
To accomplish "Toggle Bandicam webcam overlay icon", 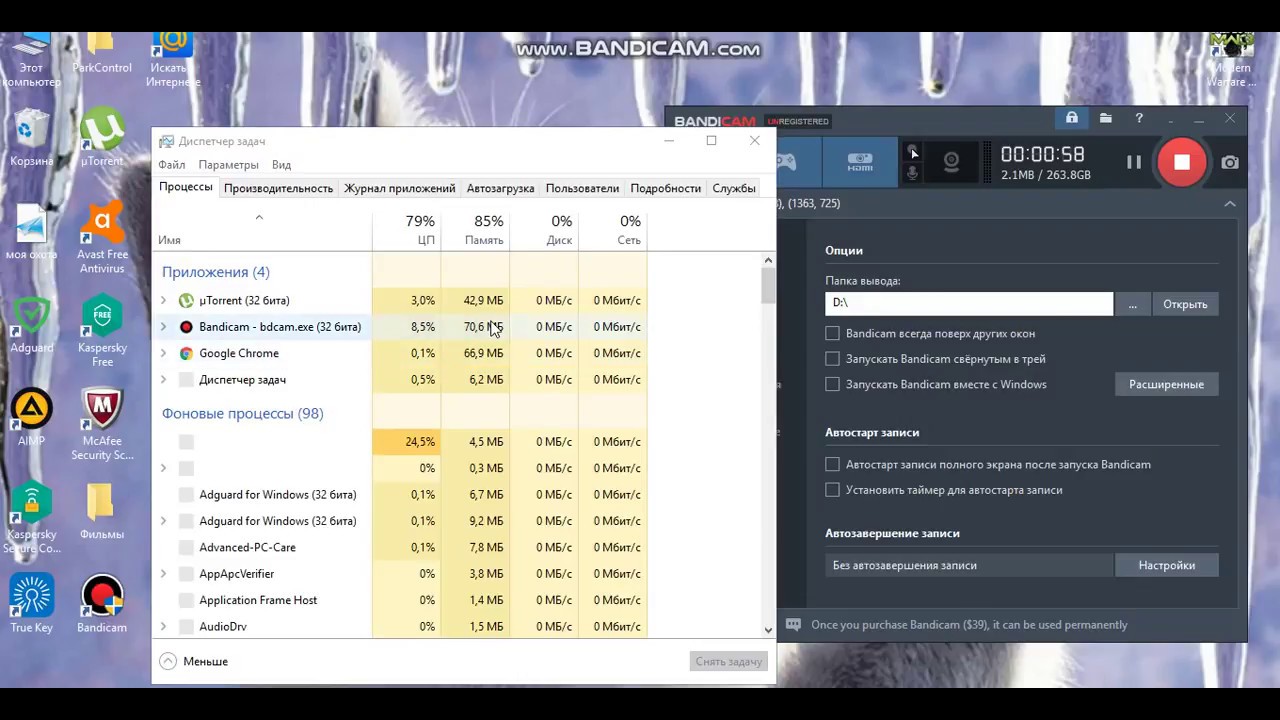I will click(x=951, y=162).
